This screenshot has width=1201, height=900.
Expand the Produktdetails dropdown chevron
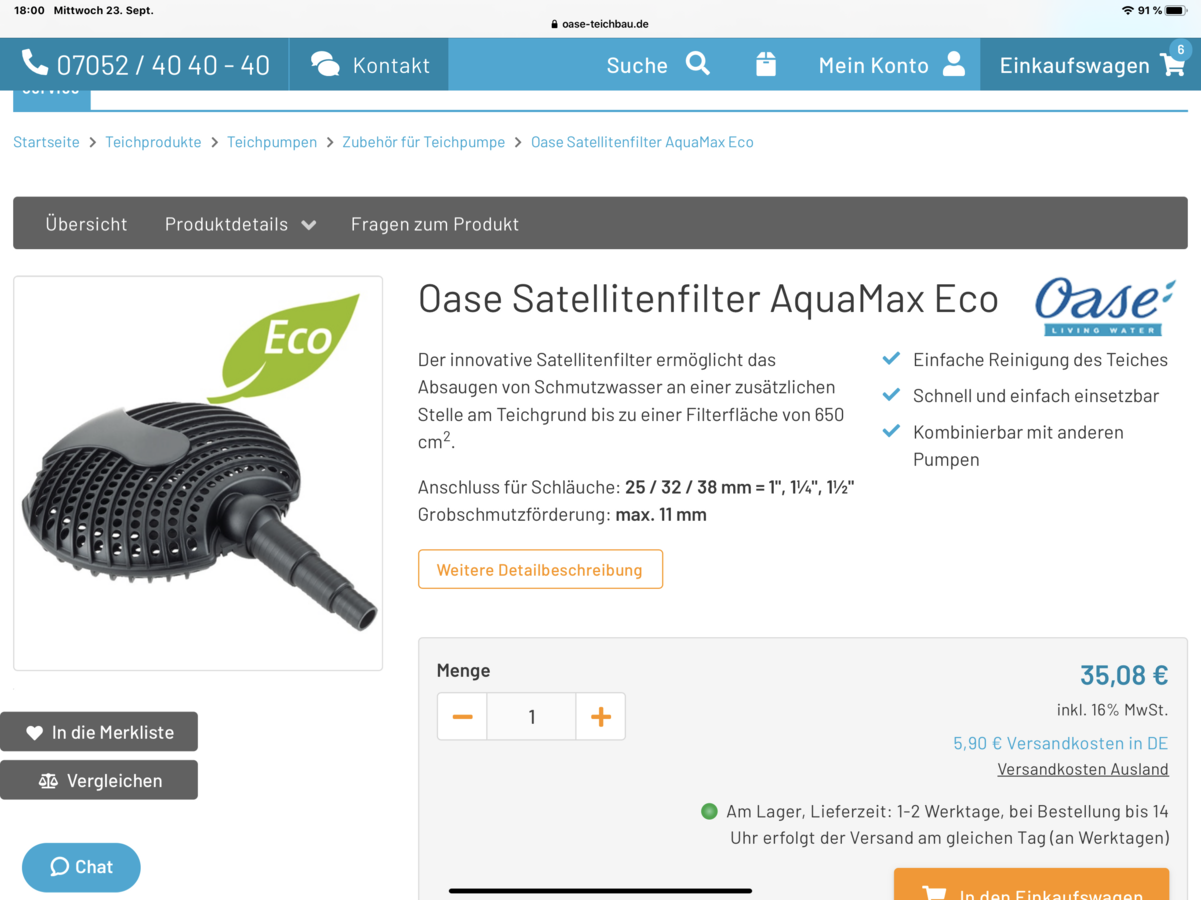point(309,225)
